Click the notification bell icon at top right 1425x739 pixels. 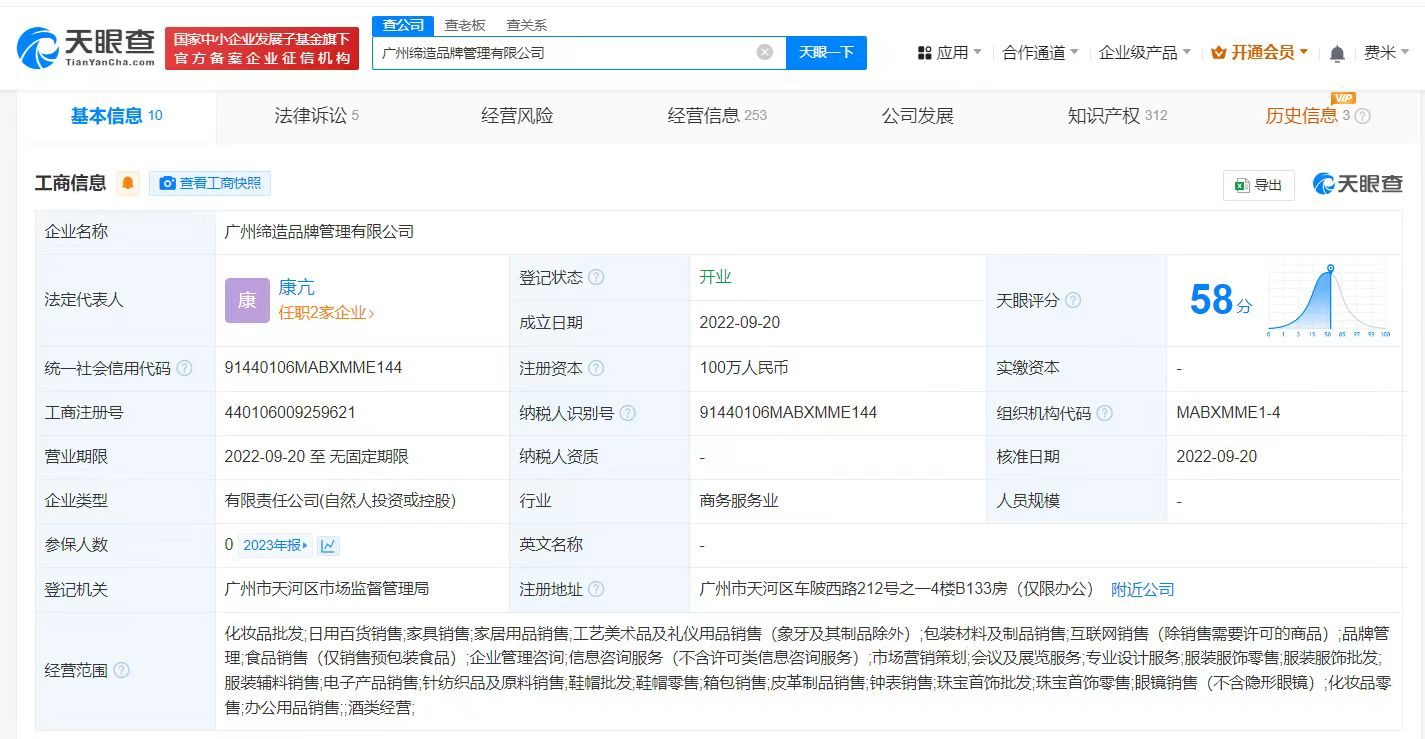[1336, 52]
